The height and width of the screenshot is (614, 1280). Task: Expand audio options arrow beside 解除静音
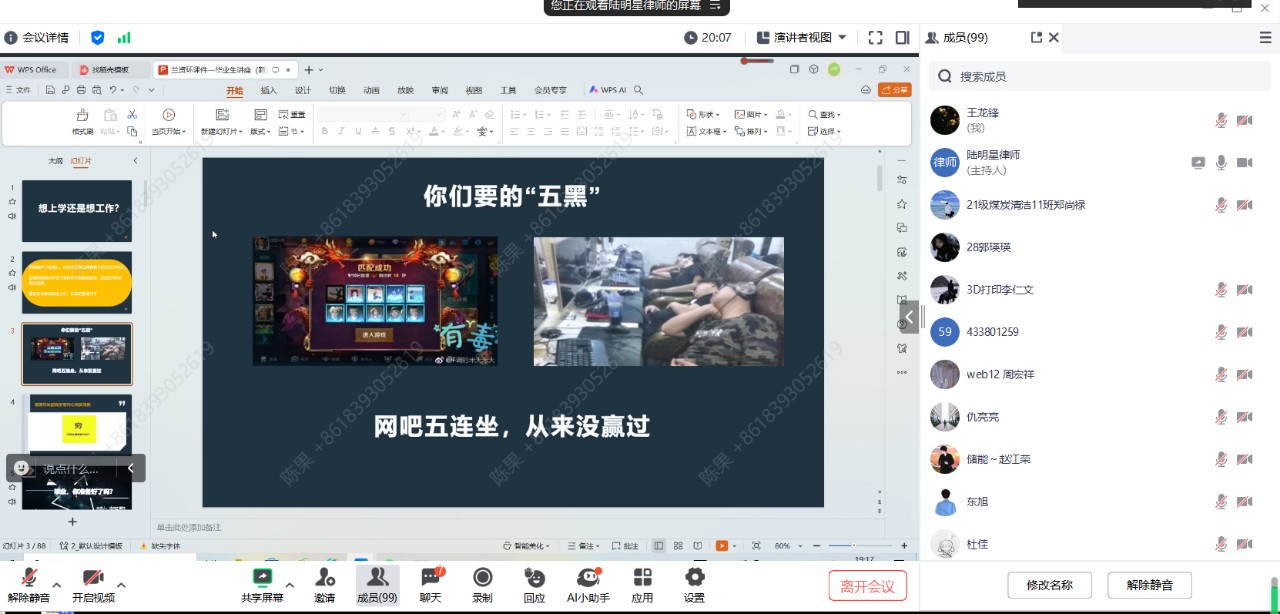tap(57, 585)
